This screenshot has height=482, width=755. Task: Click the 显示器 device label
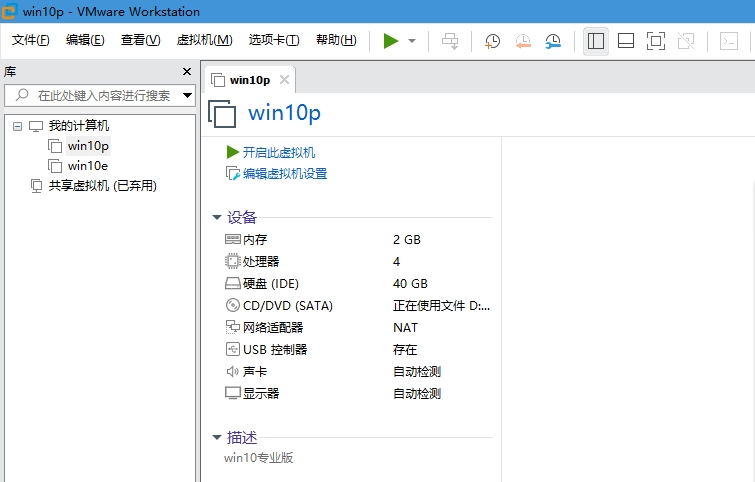pyautogui.click(x=261, y=394)
